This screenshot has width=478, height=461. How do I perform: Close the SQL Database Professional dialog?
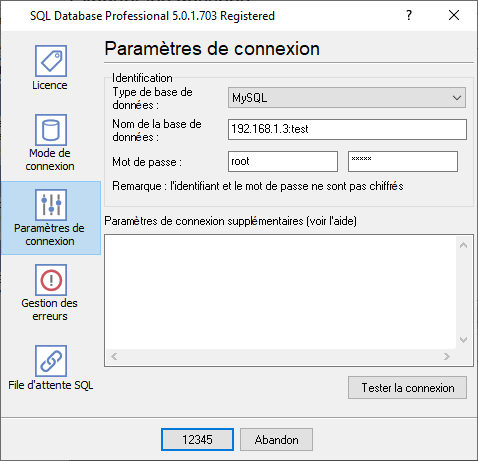click(x=454, y=15)
